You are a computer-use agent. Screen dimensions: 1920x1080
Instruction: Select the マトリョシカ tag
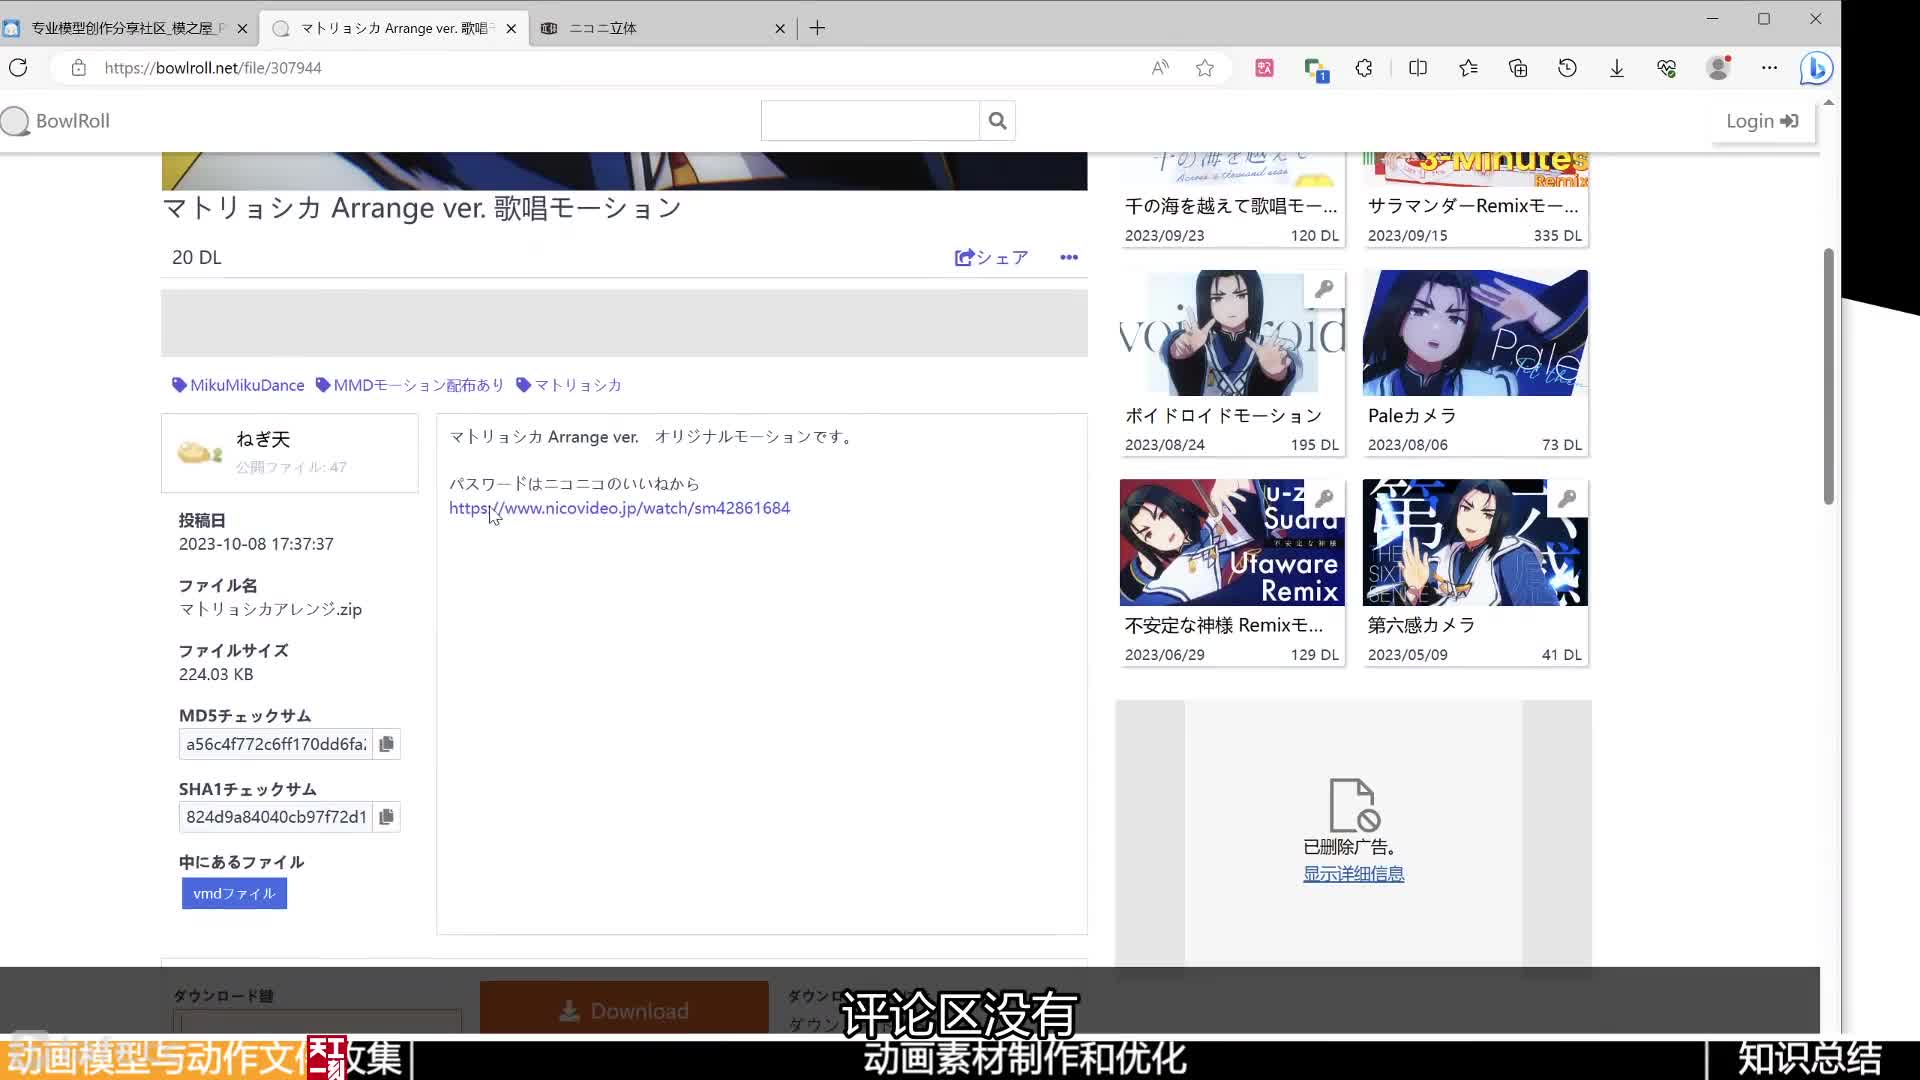click(x=569, y=385)
